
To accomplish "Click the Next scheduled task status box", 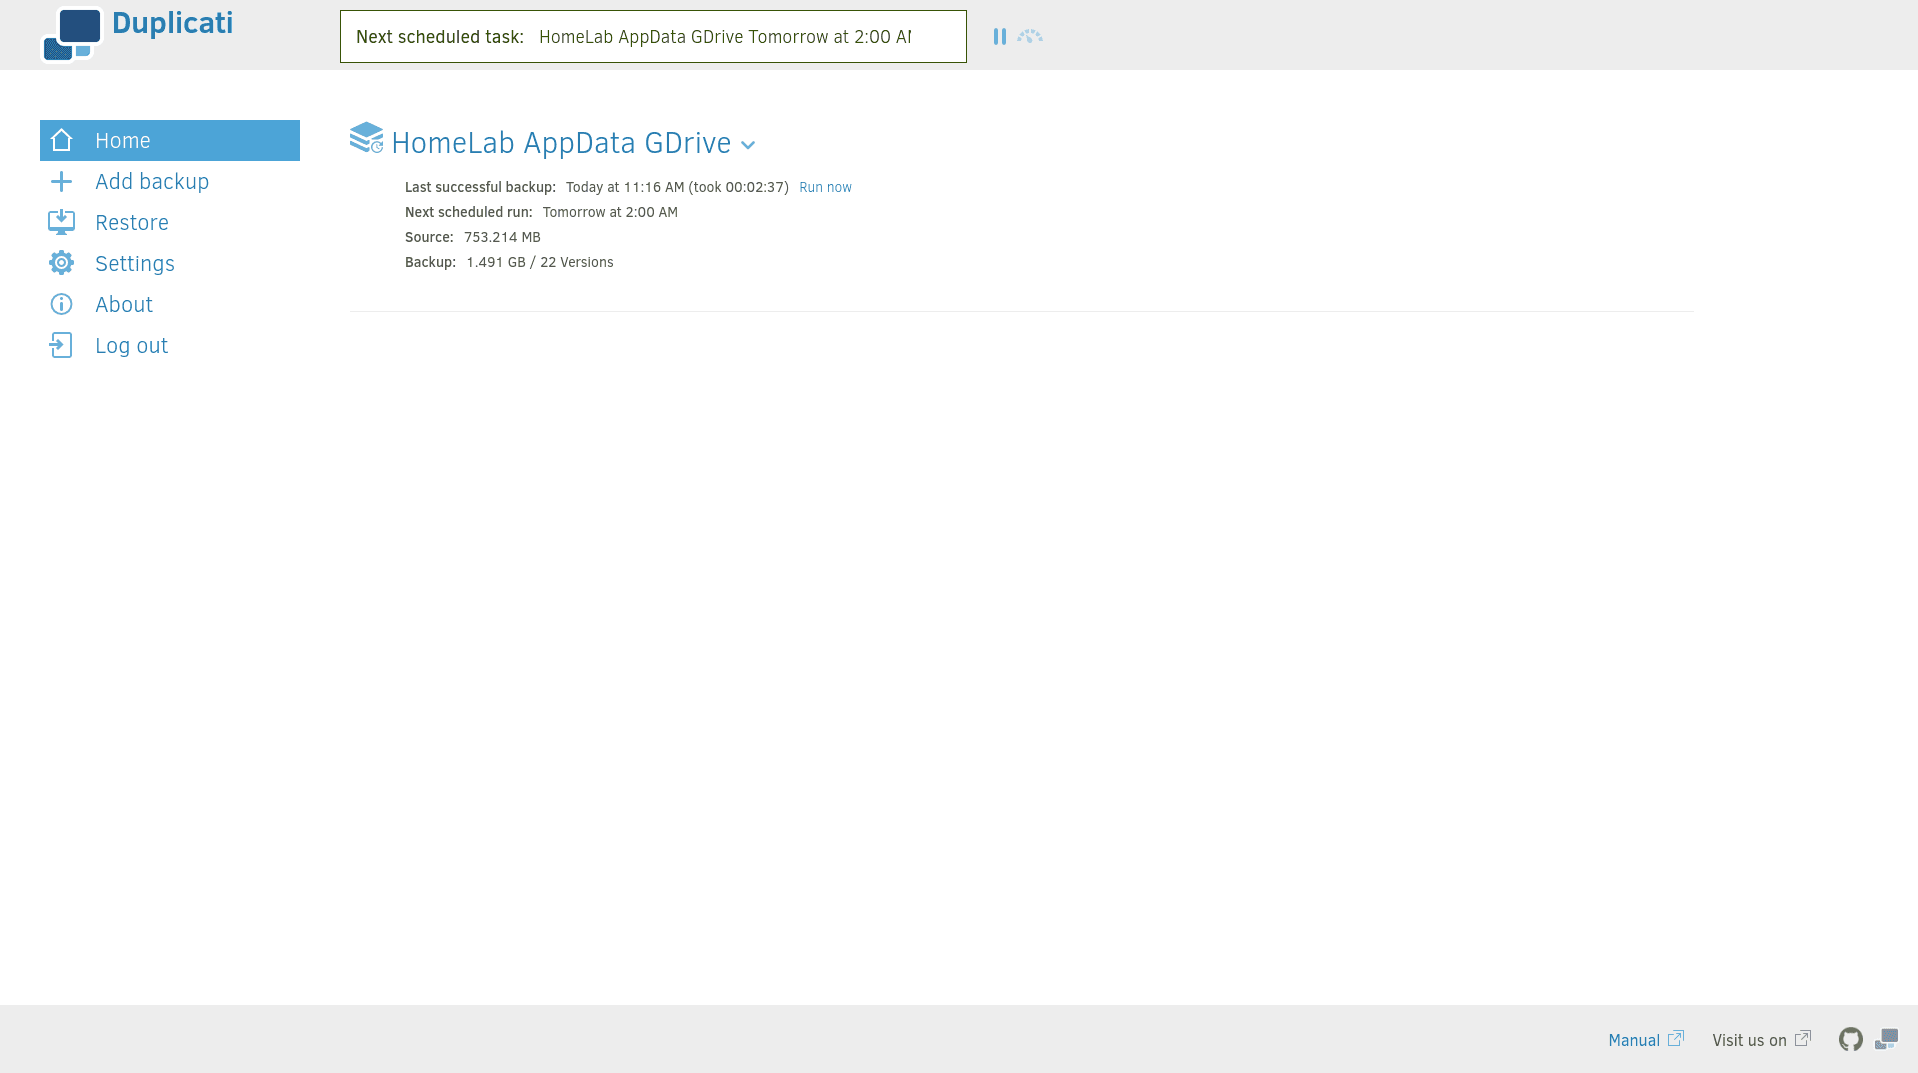I will 653,37.
